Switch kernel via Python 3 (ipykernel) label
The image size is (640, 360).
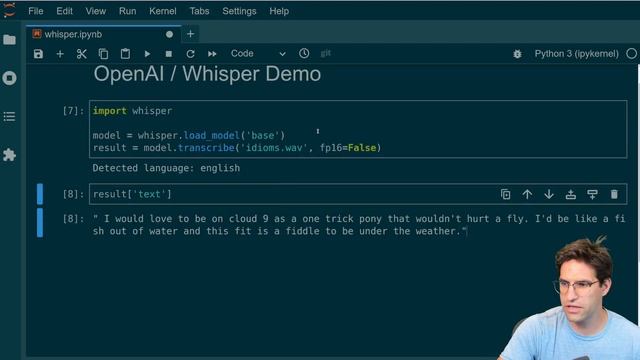coord(576,54)
